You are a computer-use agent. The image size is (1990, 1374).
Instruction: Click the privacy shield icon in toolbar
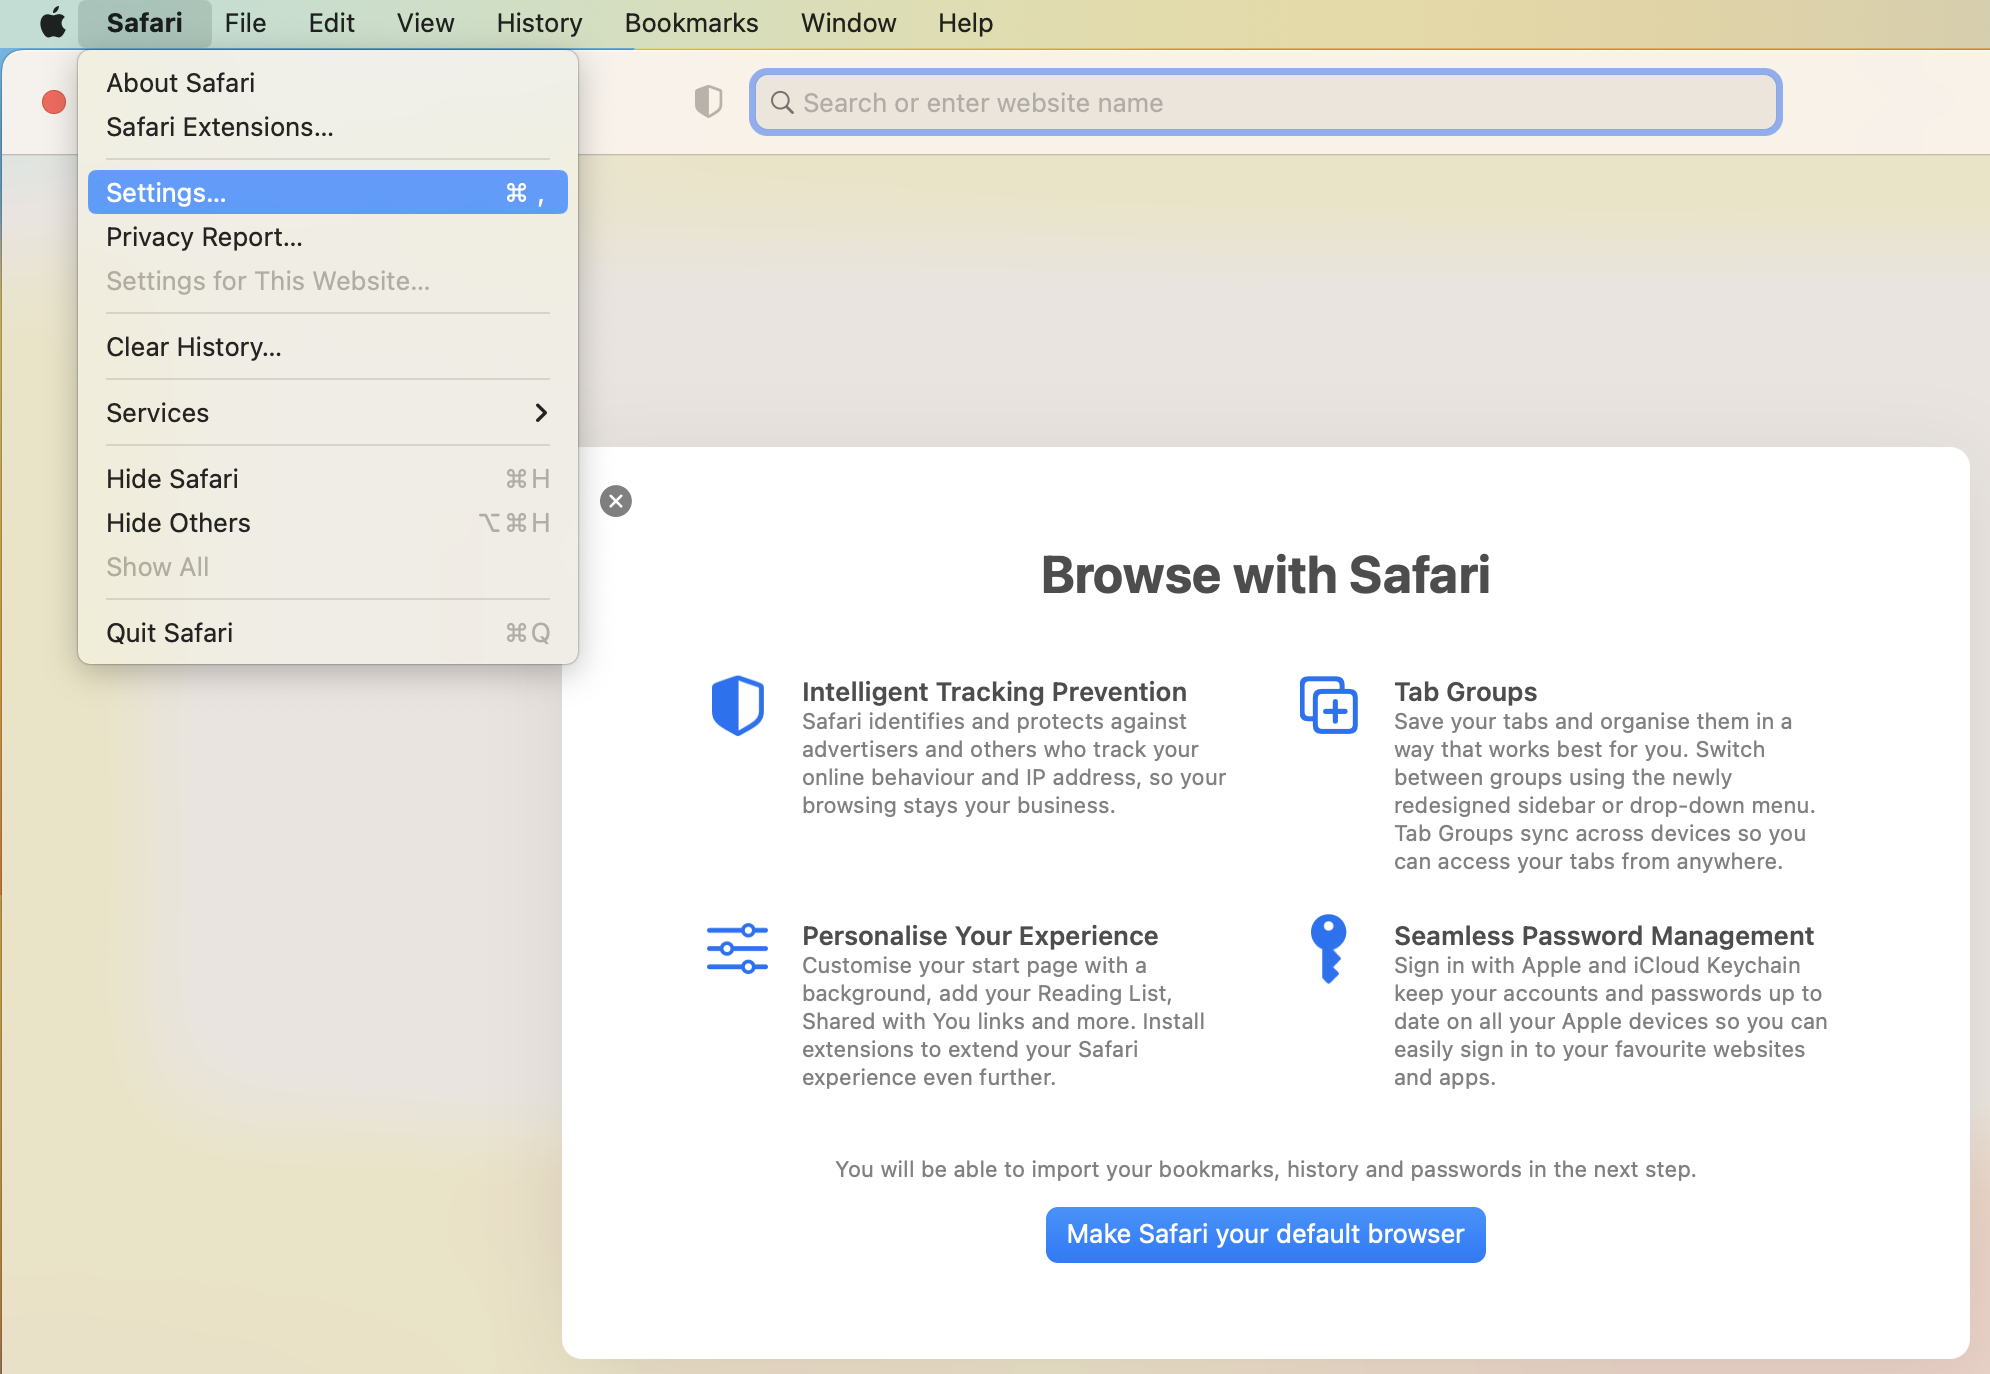pos(708,102)
